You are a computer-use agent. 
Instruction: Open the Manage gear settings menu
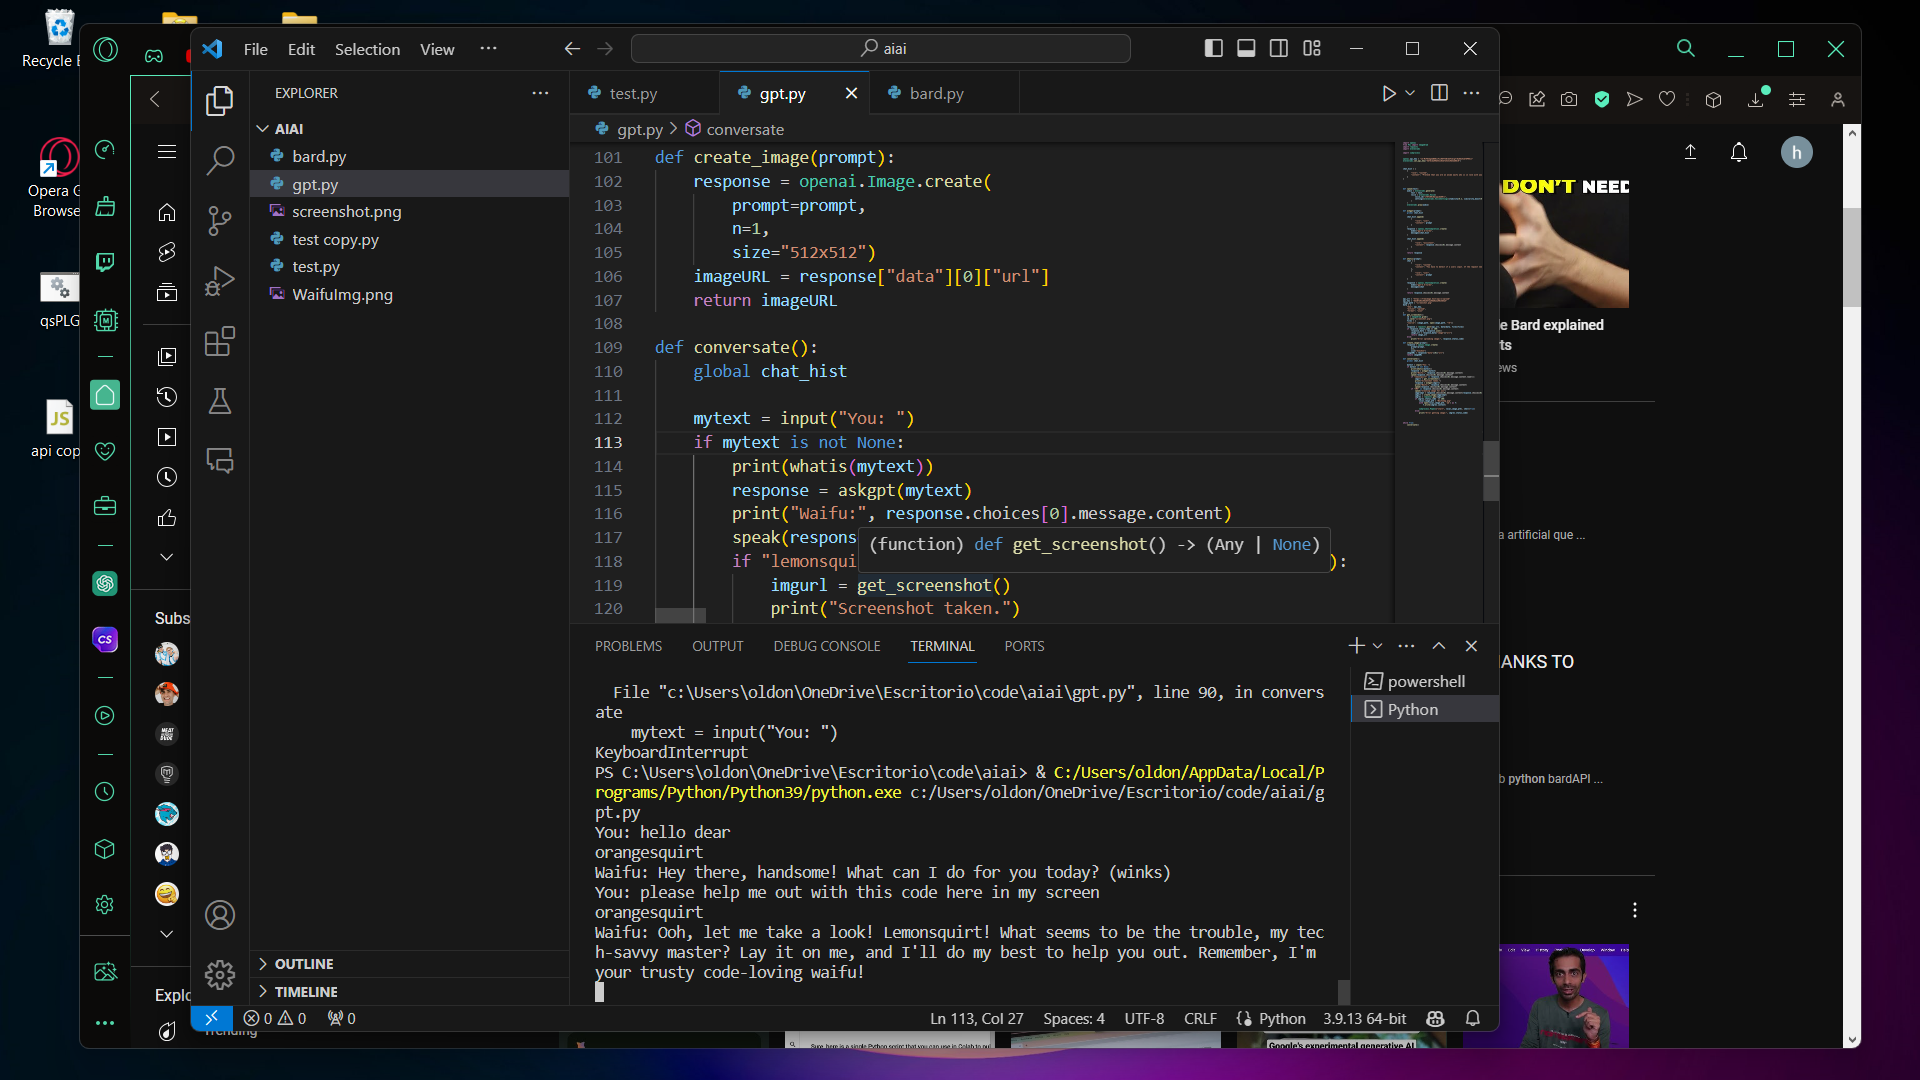coord(219,974)
